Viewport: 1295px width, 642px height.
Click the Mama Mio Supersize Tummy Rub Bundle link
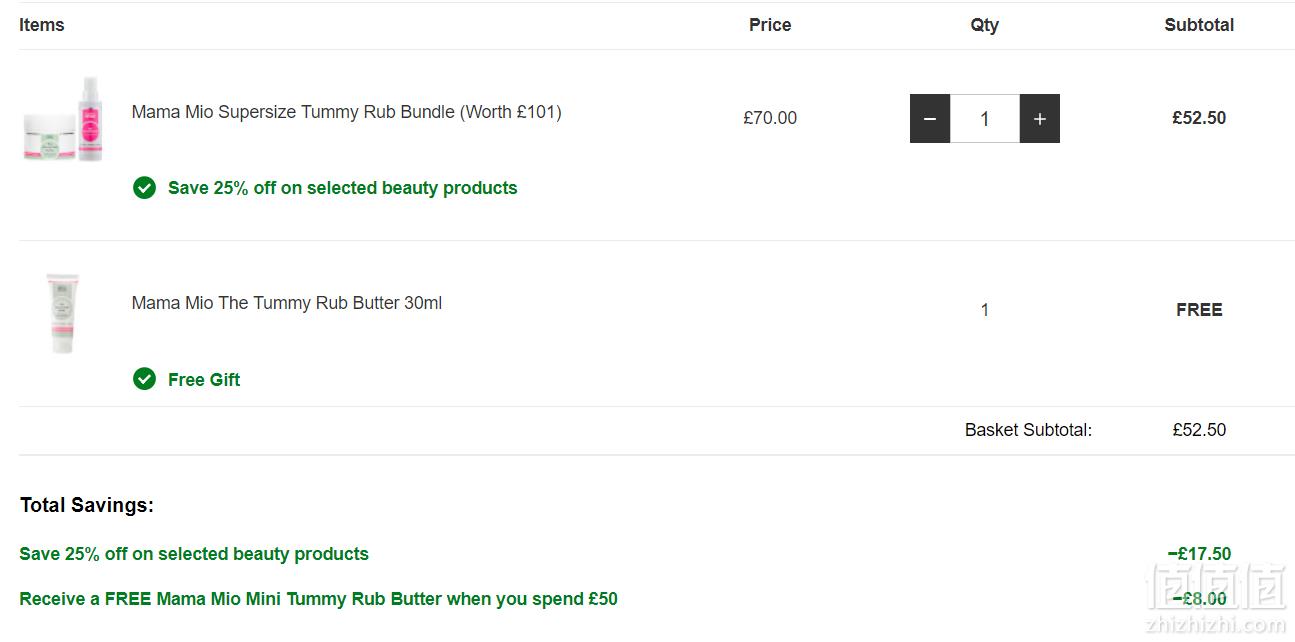tap(346, 112)
